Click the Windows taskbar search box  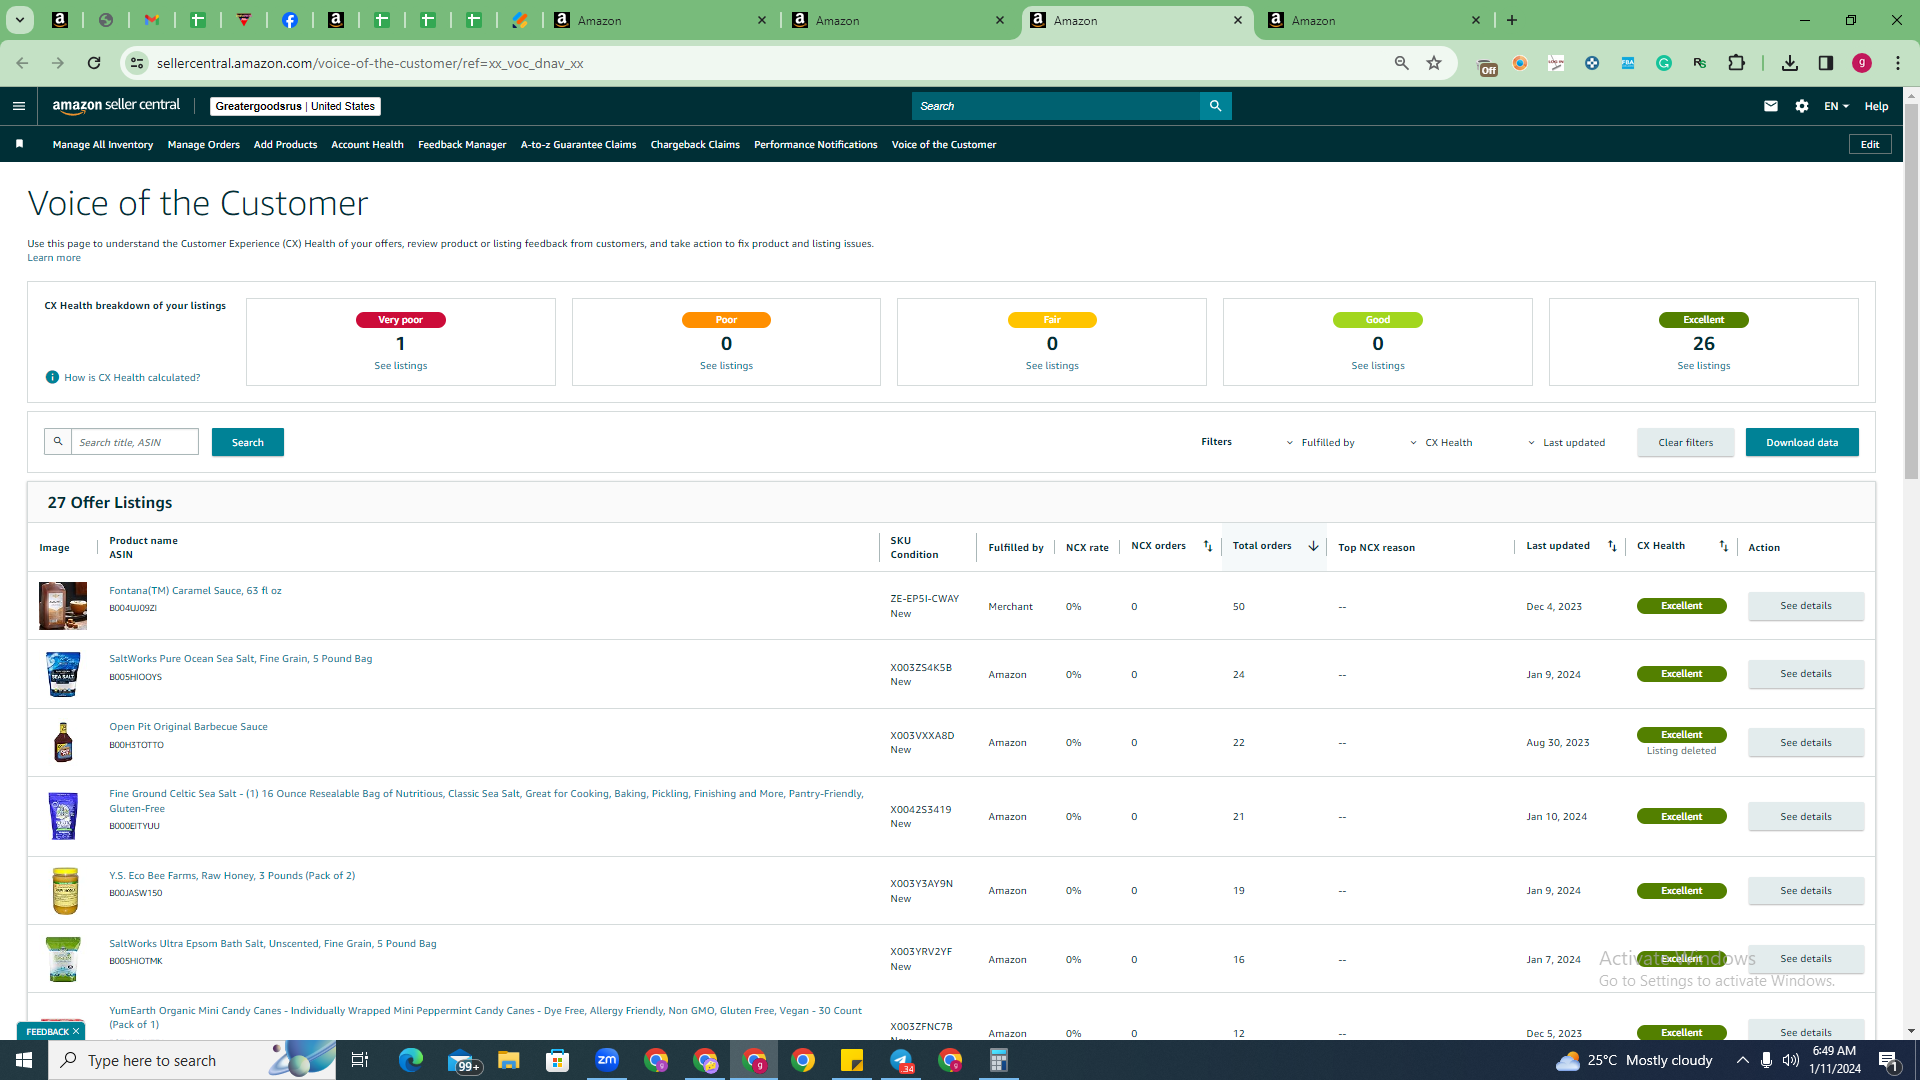[x=192, y=1060]
